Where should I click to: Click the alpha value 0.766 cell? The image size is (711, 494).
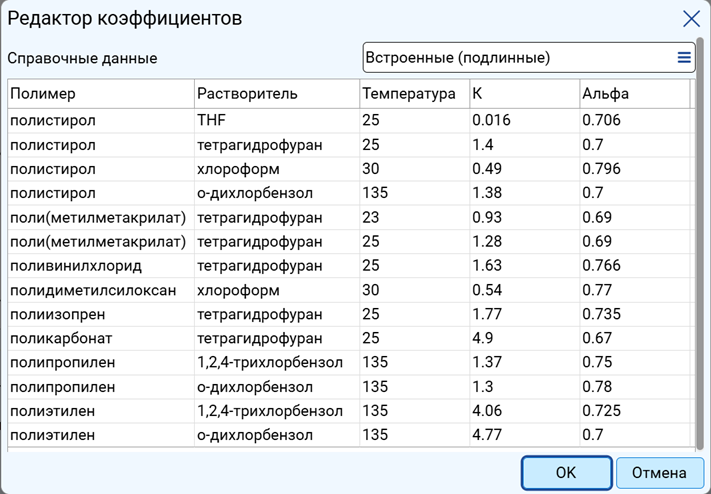634,266
